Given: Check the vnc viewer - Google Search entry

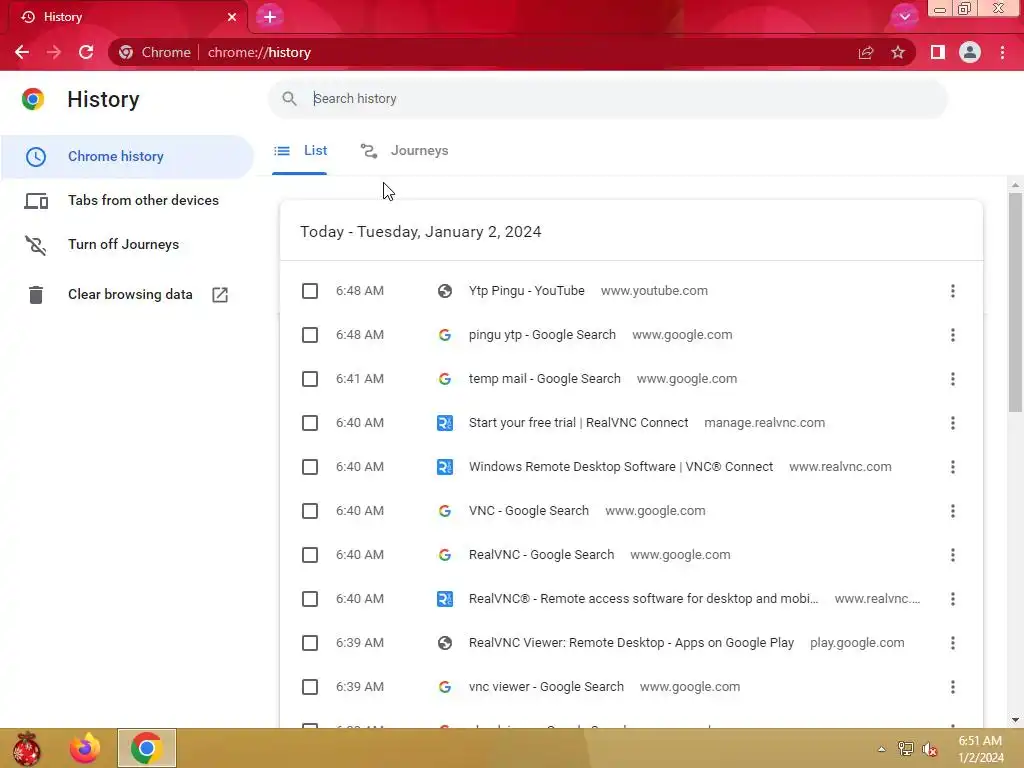Looking at the screenshot, I should click(x=310, y=687).
